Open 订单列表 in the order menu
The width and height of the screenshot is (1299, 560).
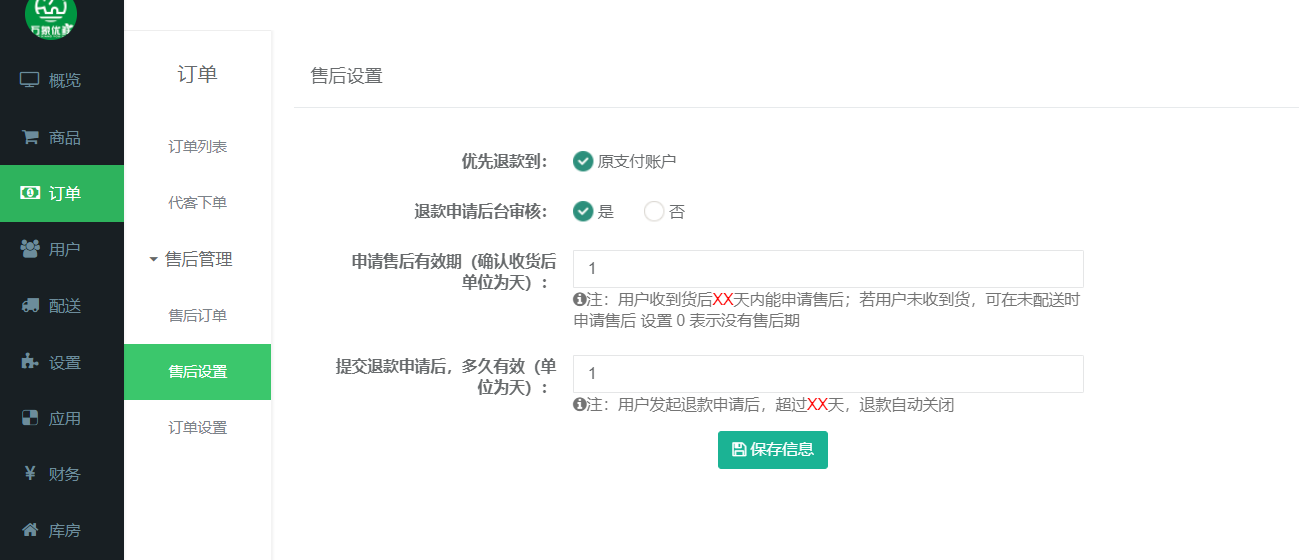(197, 147)
